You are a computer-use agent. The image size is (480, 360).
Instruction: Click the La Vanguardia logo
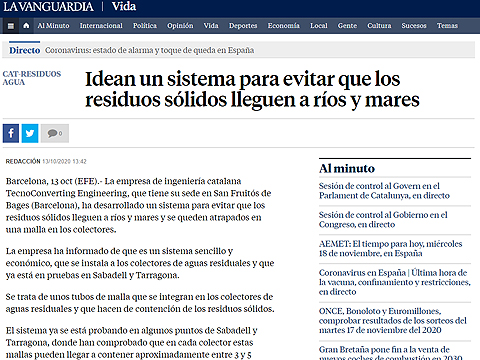coord(48,7)
